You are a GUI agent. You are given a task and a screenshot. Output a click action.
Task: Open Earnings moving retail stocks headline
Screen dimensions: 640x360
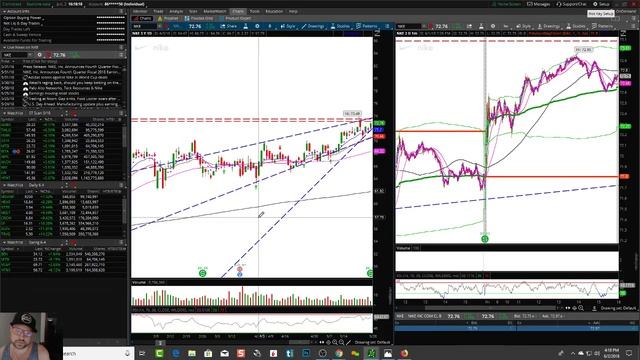tap(53, 93)
